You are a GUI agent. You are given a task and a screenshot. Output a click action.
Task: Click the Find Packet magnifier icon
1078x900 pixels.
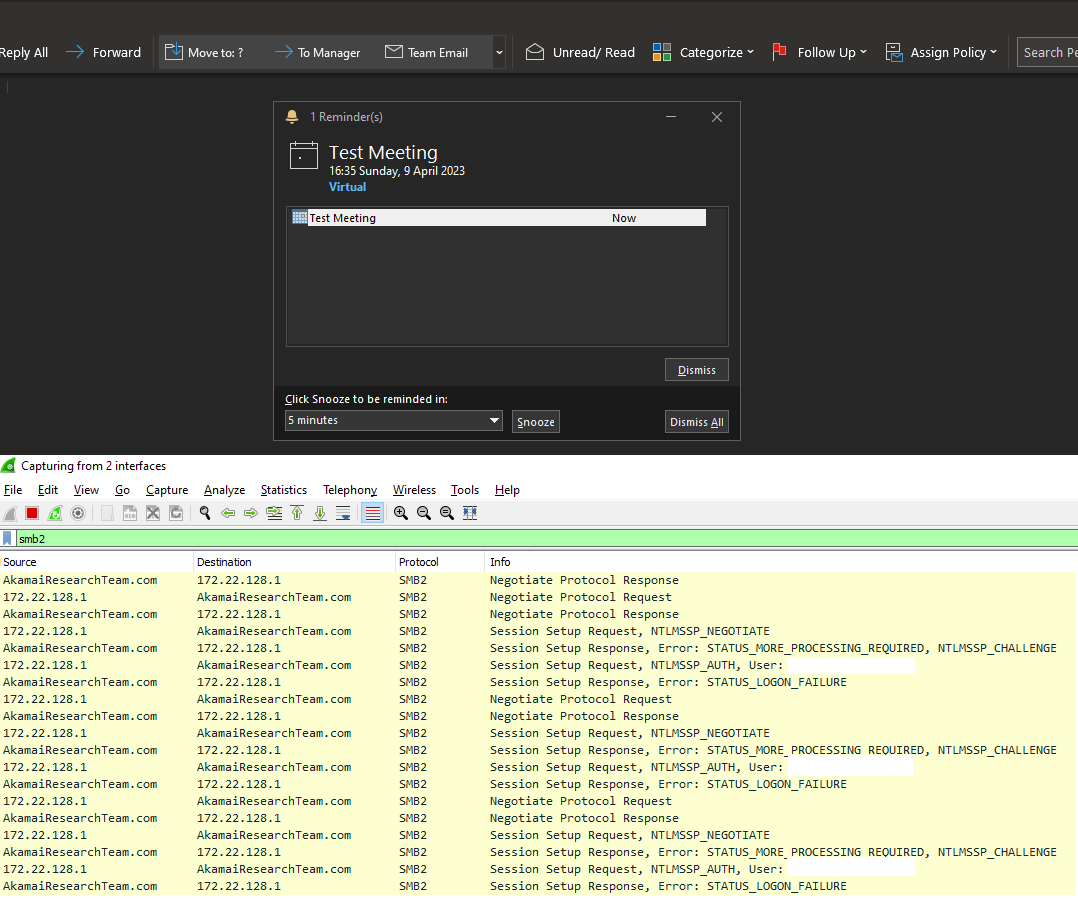[x=205, y=513]
